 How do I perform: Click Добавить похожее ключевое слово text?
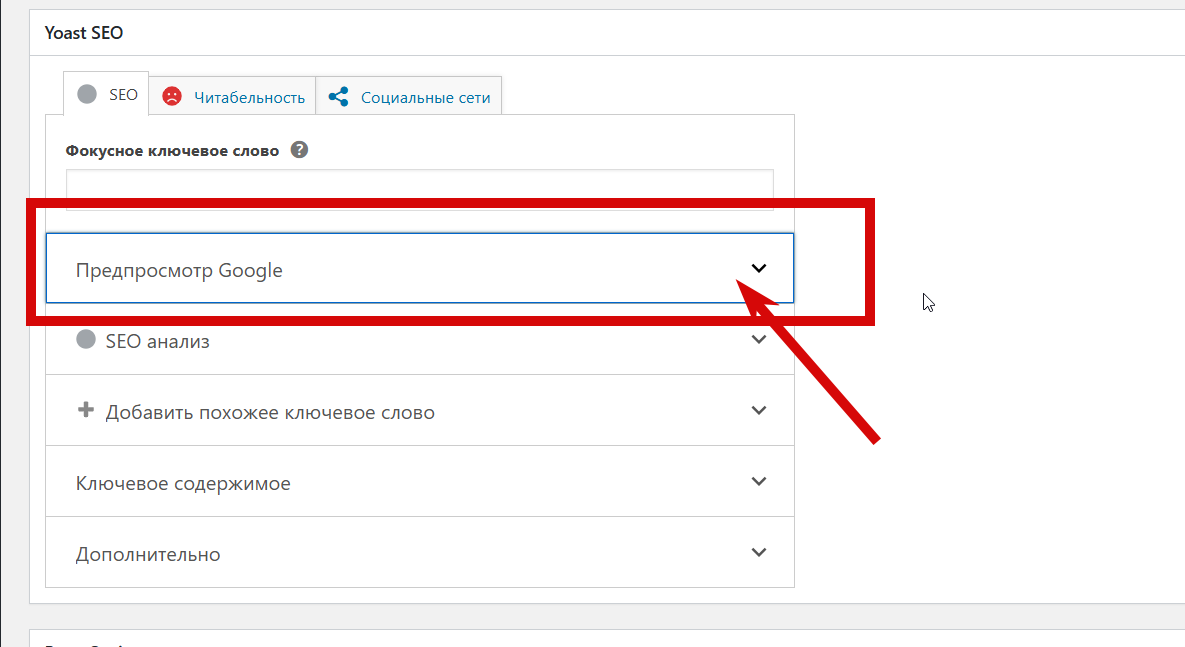coord(270,413)
